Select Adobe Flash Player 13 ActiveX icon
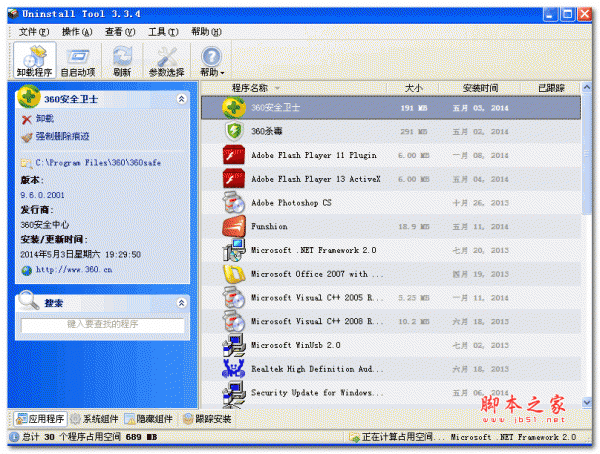 [x=234, y=179]
